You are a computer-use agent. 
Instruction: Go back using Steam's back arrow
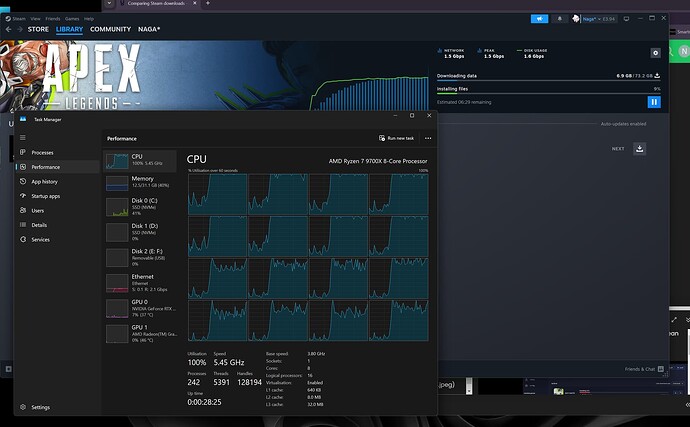point(8,29)
